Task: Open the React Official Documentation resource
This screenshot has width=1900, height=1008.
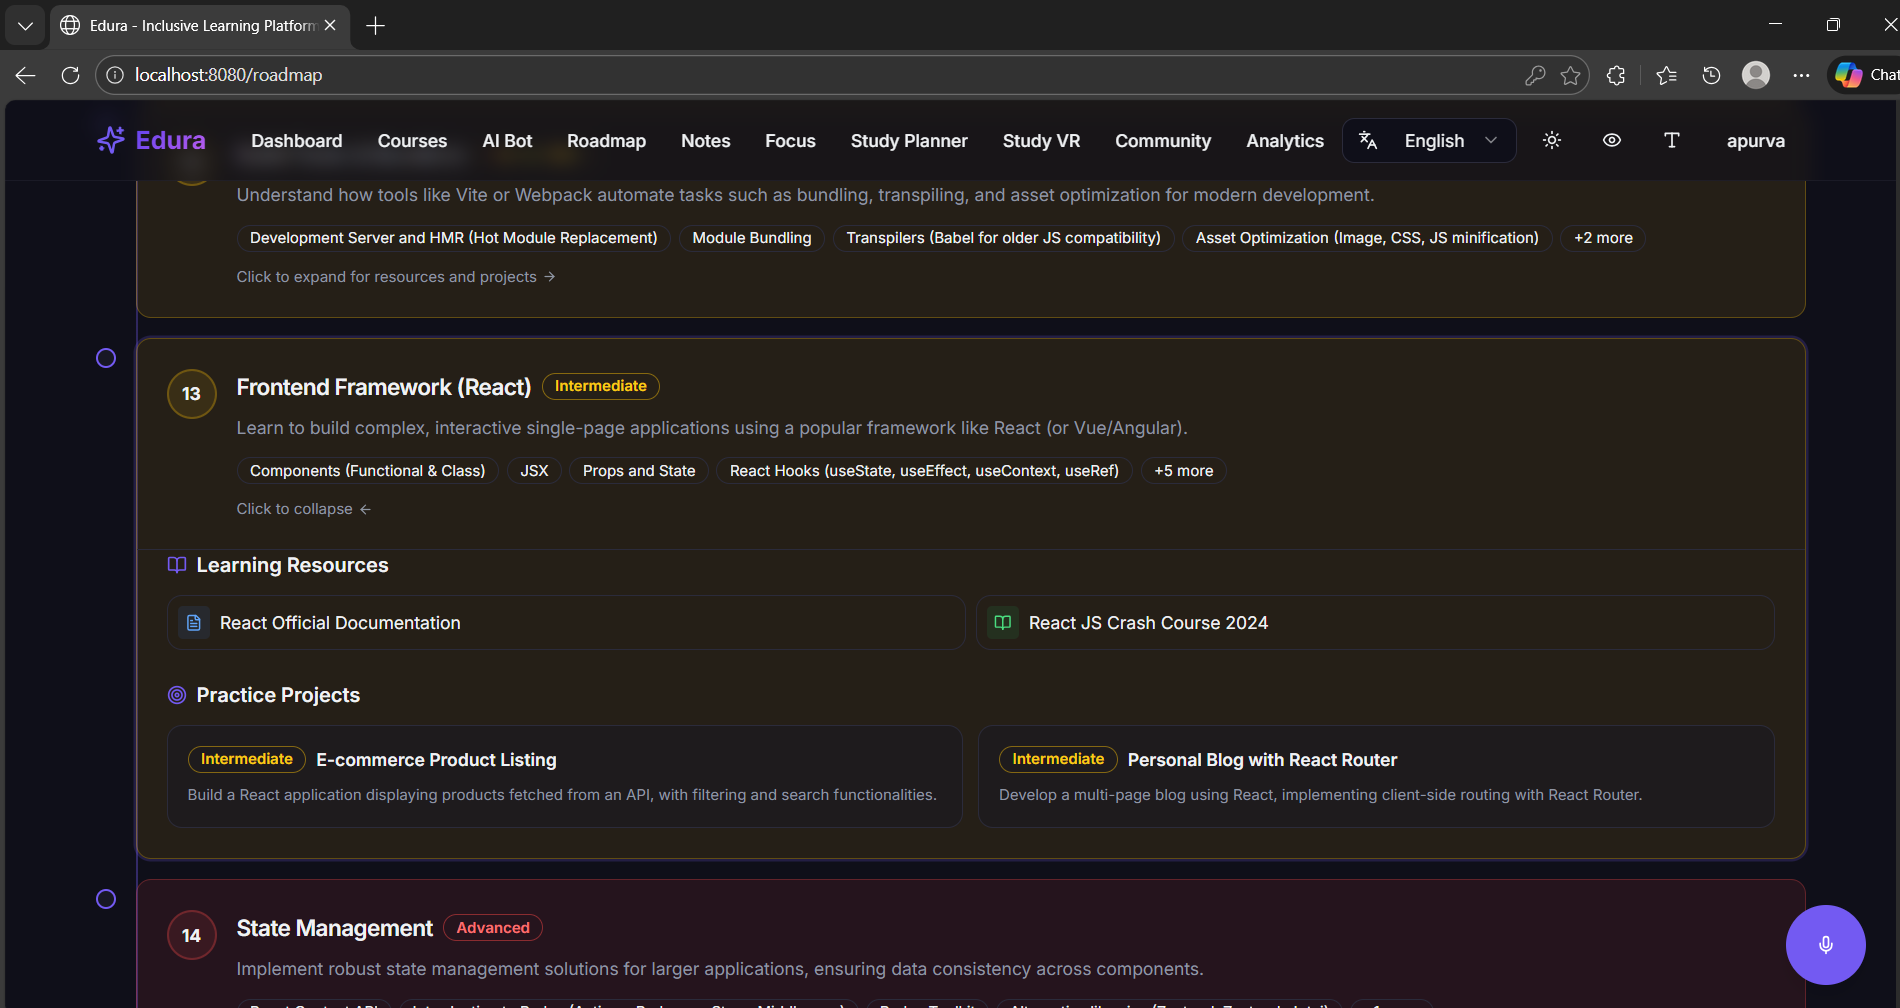Action: coord(566,623)
